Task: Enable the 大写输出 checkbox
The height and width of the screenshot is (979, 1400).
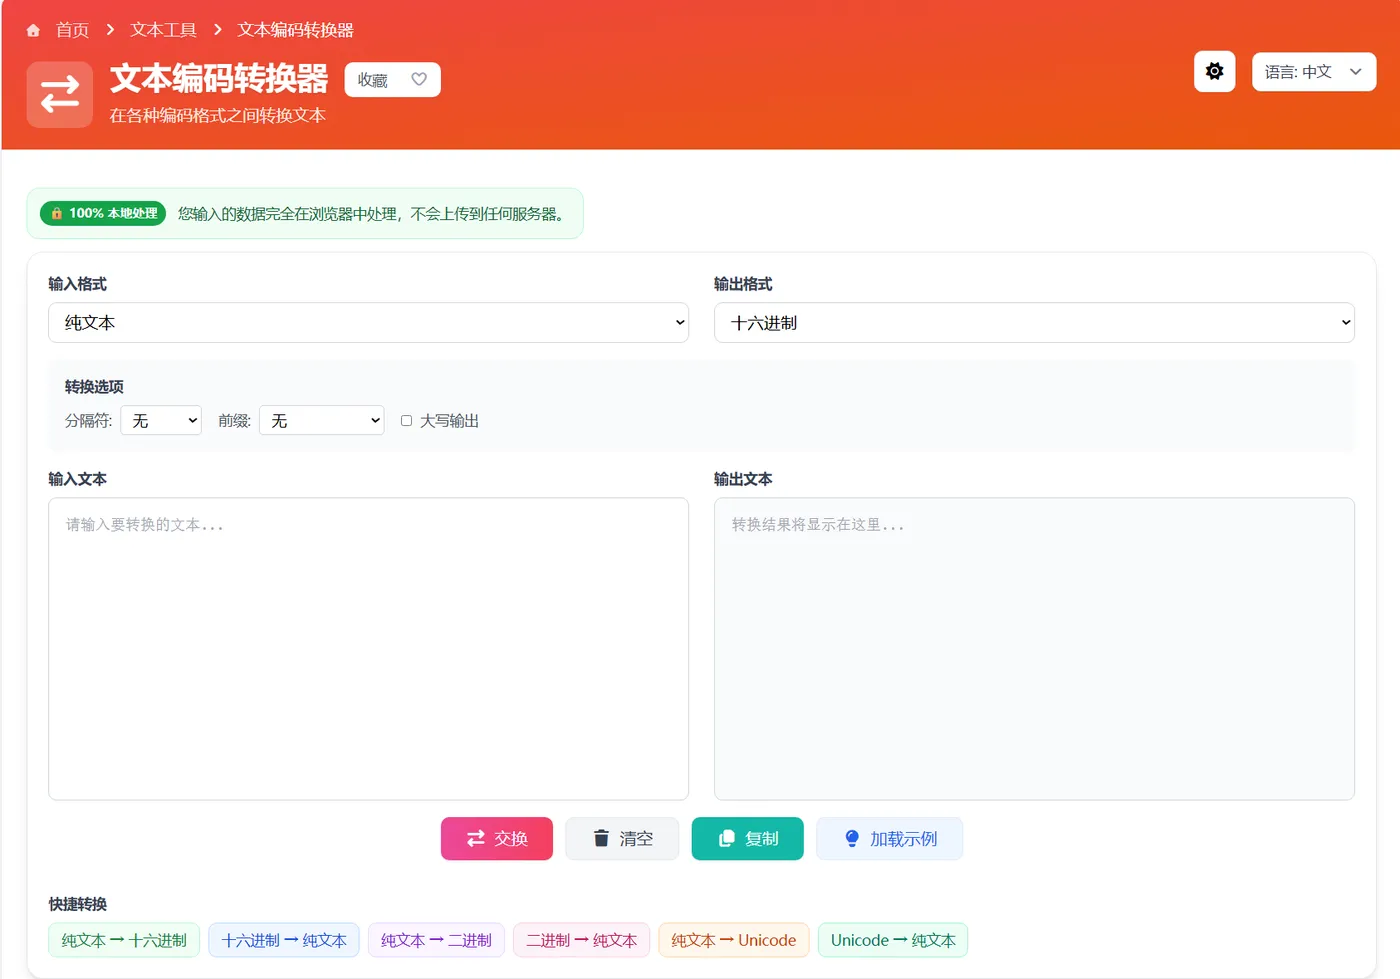Action: (x=406, y=420)
